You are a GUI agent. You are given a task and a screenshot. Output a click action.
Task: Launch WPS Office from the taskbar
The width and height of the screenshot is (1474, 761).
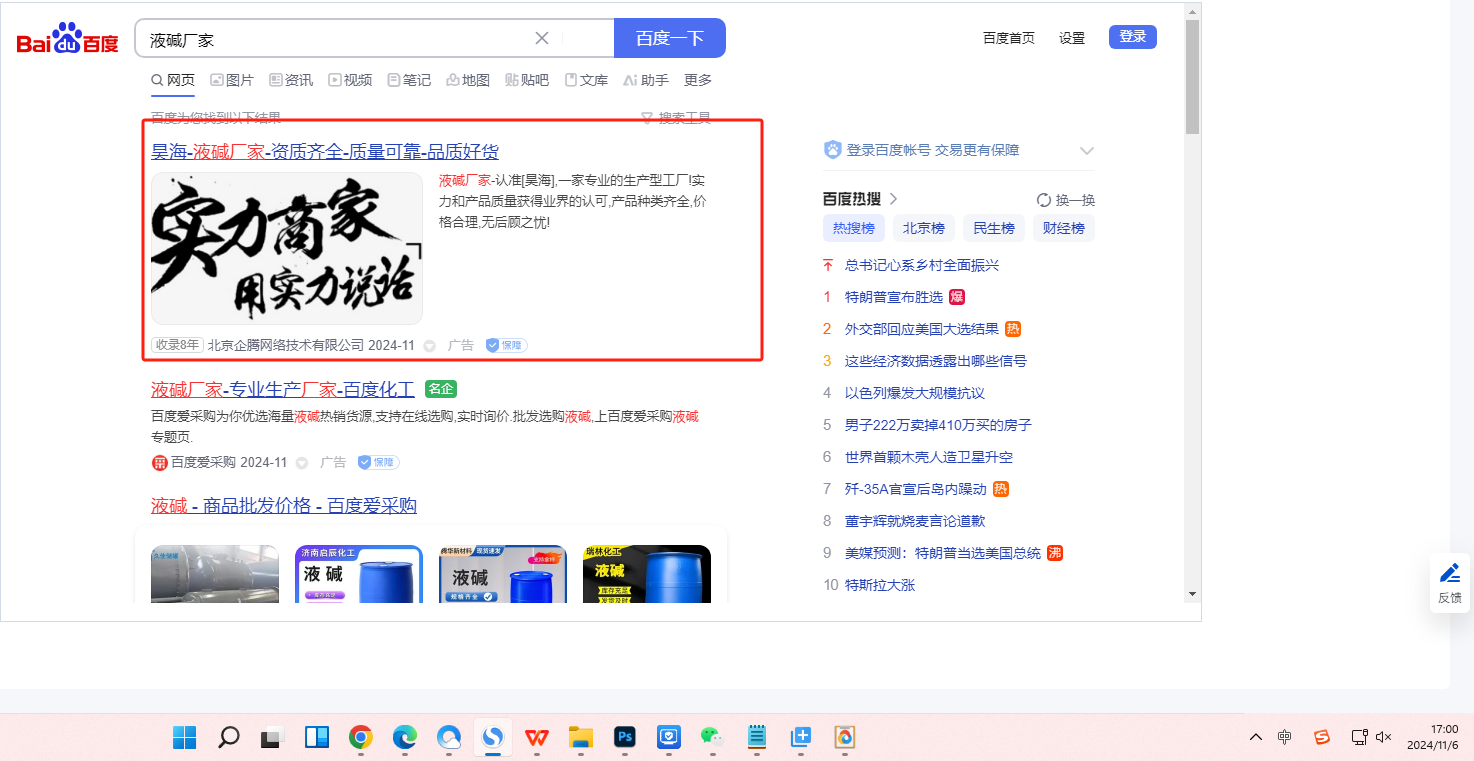coord(537,738)
